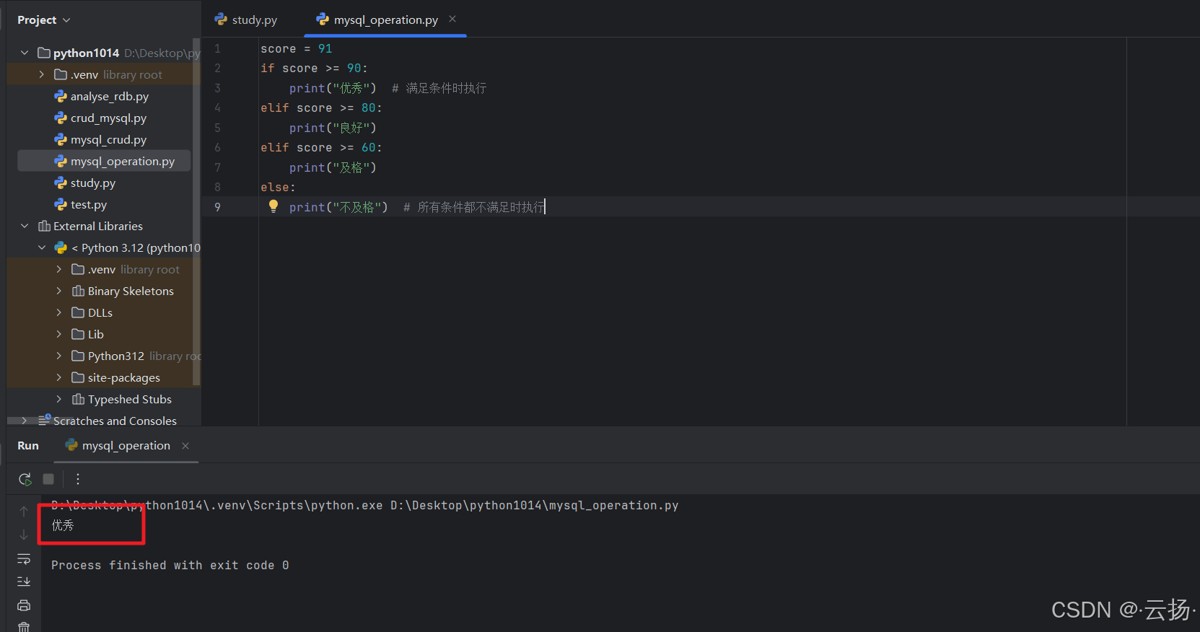This screenshot has height=632, width=1200.
Task: Collapse the python1014 project folder
Action: tap(25, 53)
